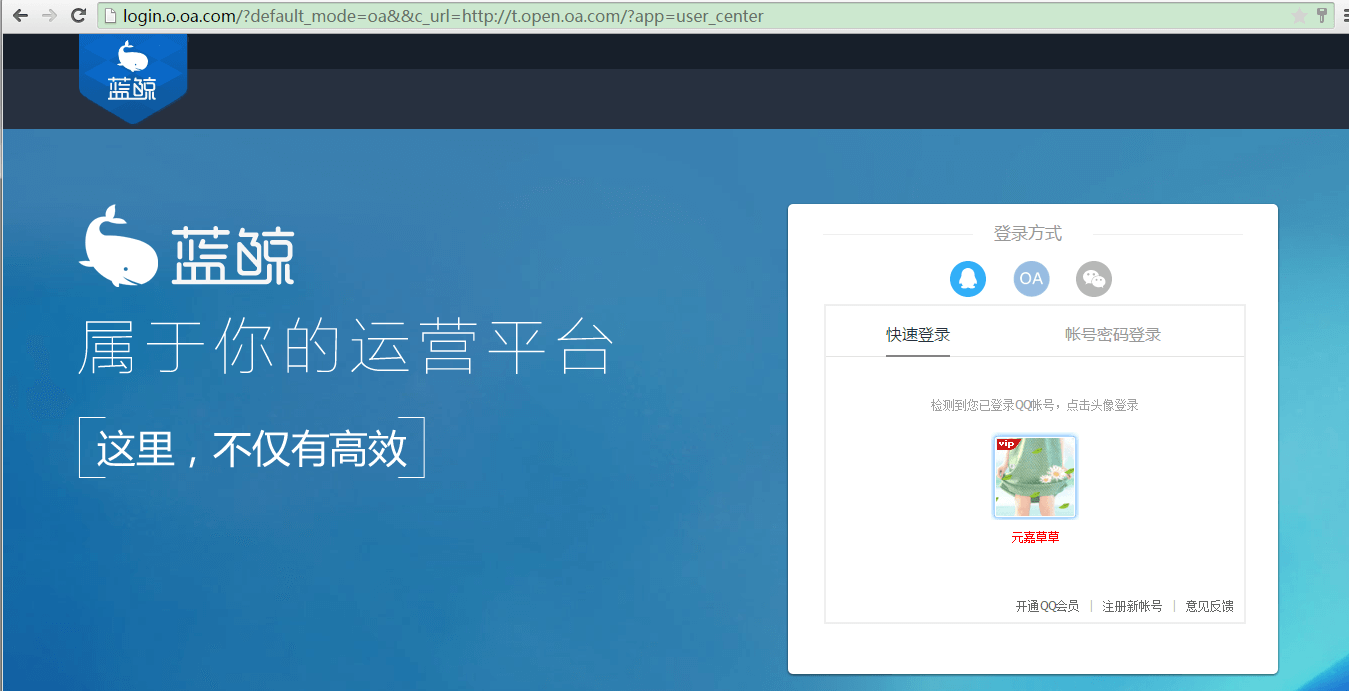Click the 蓝鲸 badge logo in header
The image size is (1349, 691).
click(133, 78)
